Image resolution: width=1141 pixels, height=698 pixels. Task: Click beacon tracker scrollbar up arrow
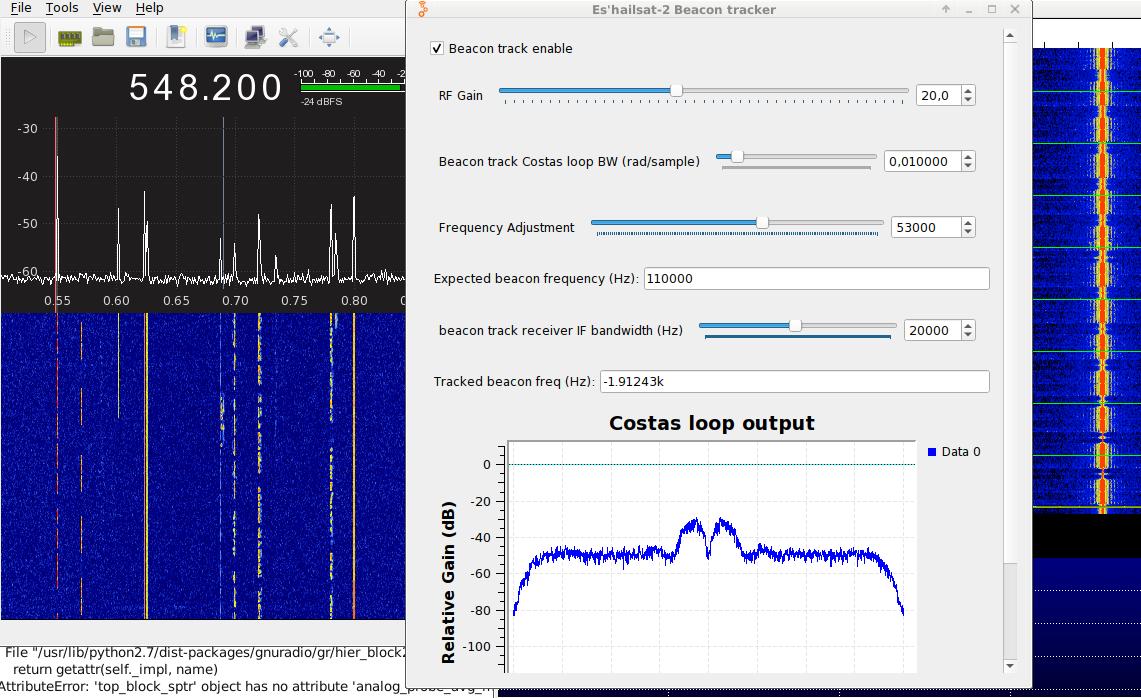pyautogui.click(x=1009, y=36)
